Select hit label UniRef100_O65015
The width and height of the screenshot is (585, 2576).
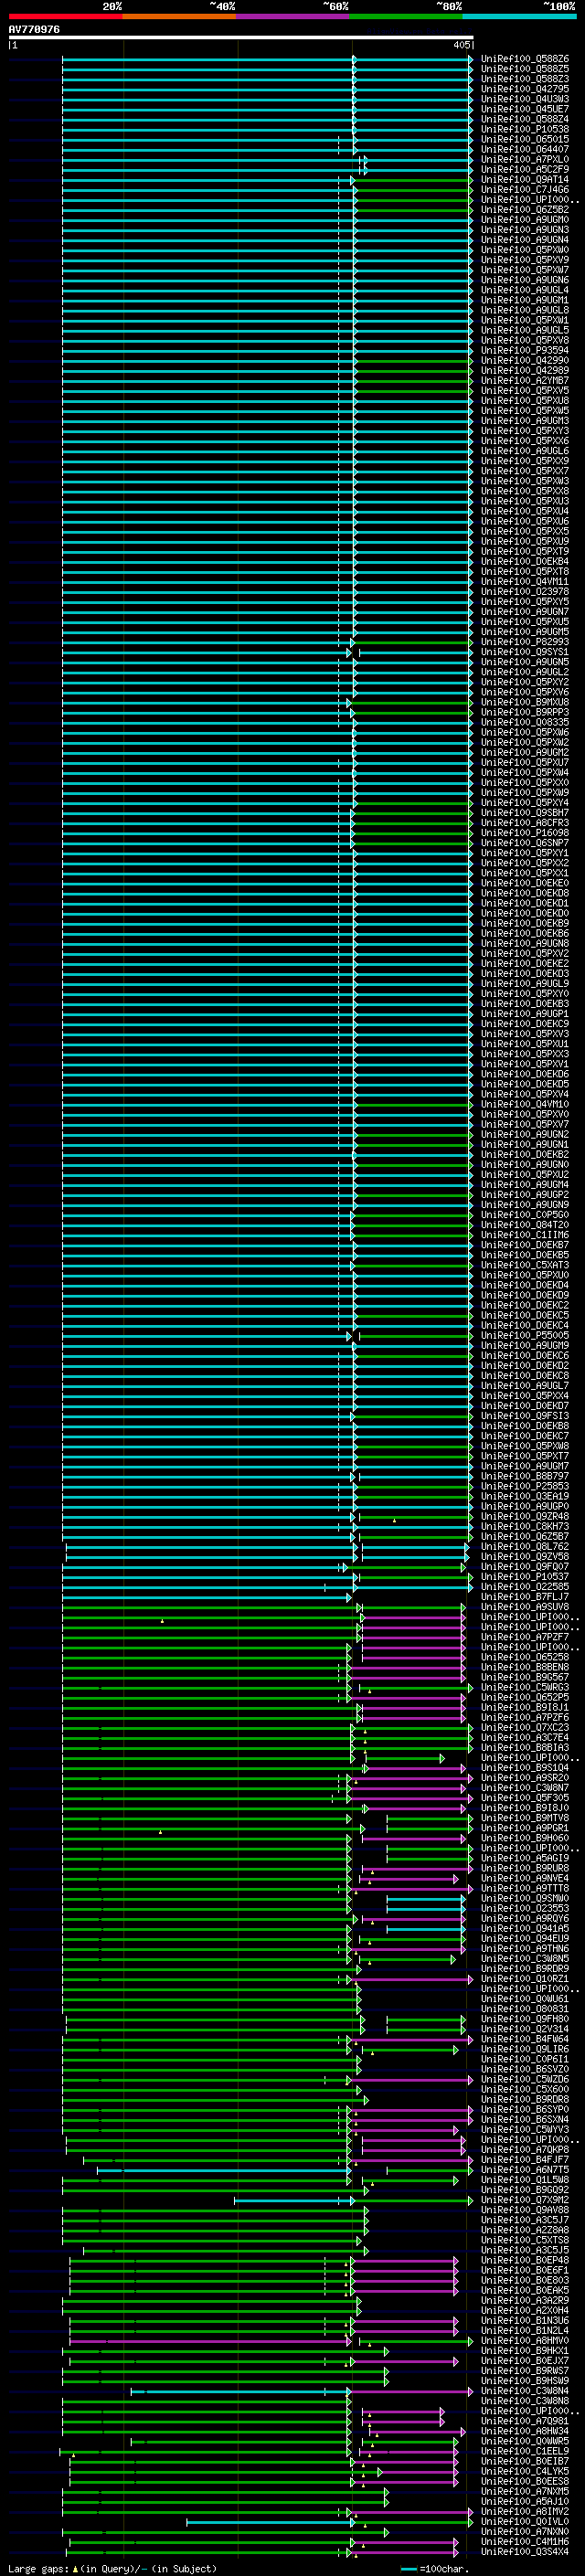tap(525, 139)
